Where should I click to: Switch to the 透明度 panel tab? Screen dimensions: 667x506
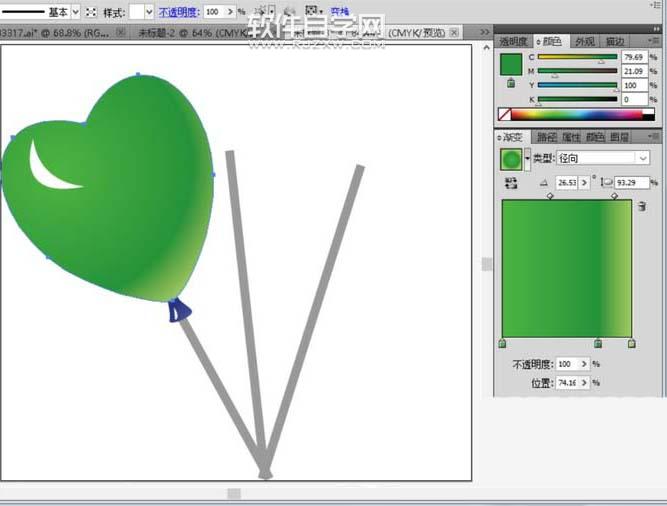(x=512, y=42)
